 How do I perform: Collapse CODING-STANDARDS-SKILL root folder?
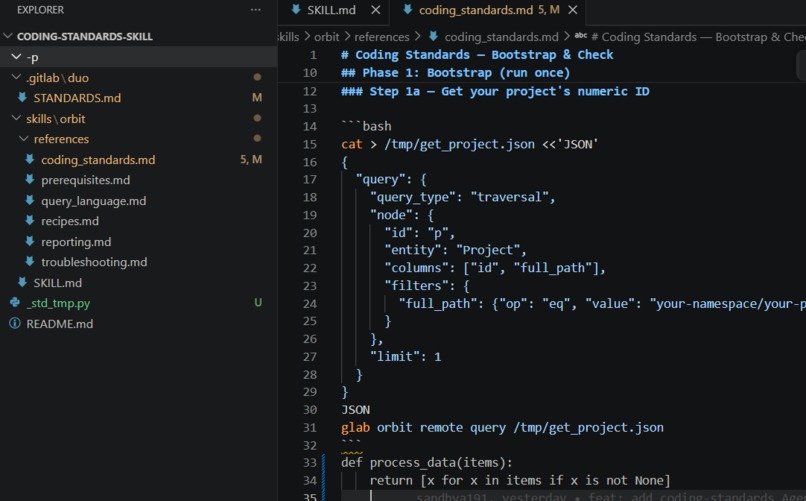click(8, 36)
